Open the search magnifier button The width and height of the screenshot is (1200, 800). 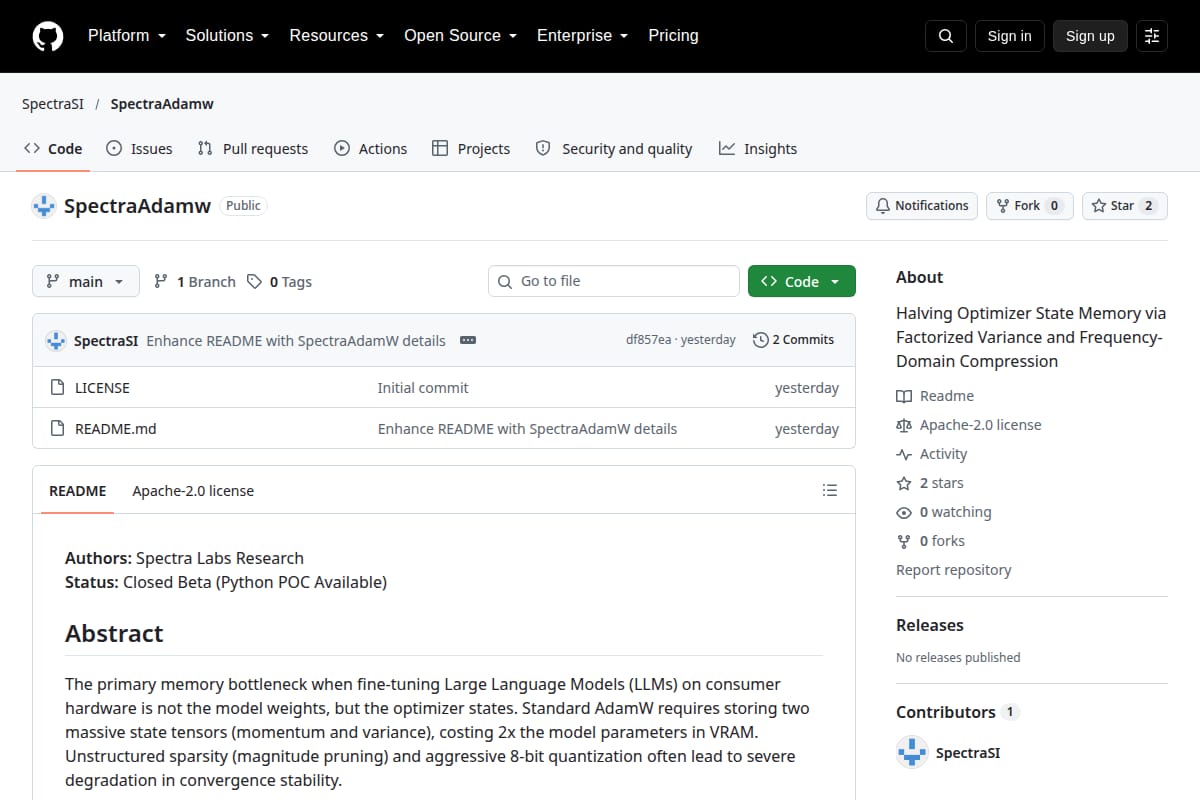click(946, 36)
